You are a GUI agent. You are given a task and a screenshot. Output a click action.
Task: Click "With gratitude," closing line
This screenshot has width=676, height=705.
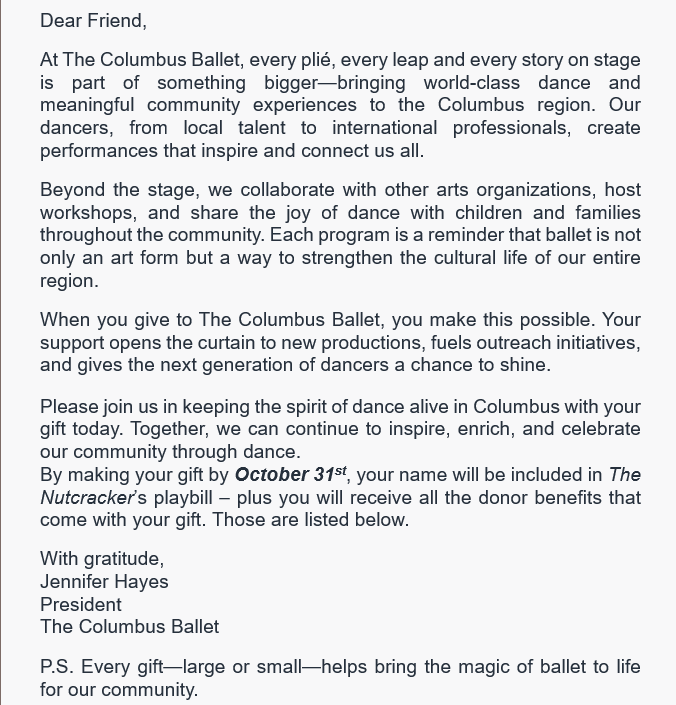[x=102, y=559]
